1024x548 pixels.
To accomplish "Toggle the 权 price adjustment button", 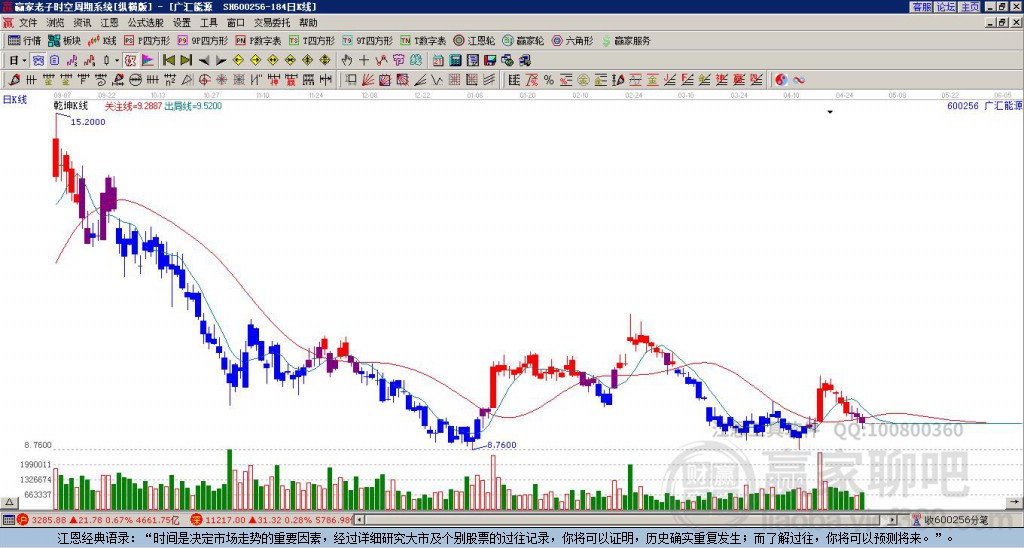I will [130, 61].
